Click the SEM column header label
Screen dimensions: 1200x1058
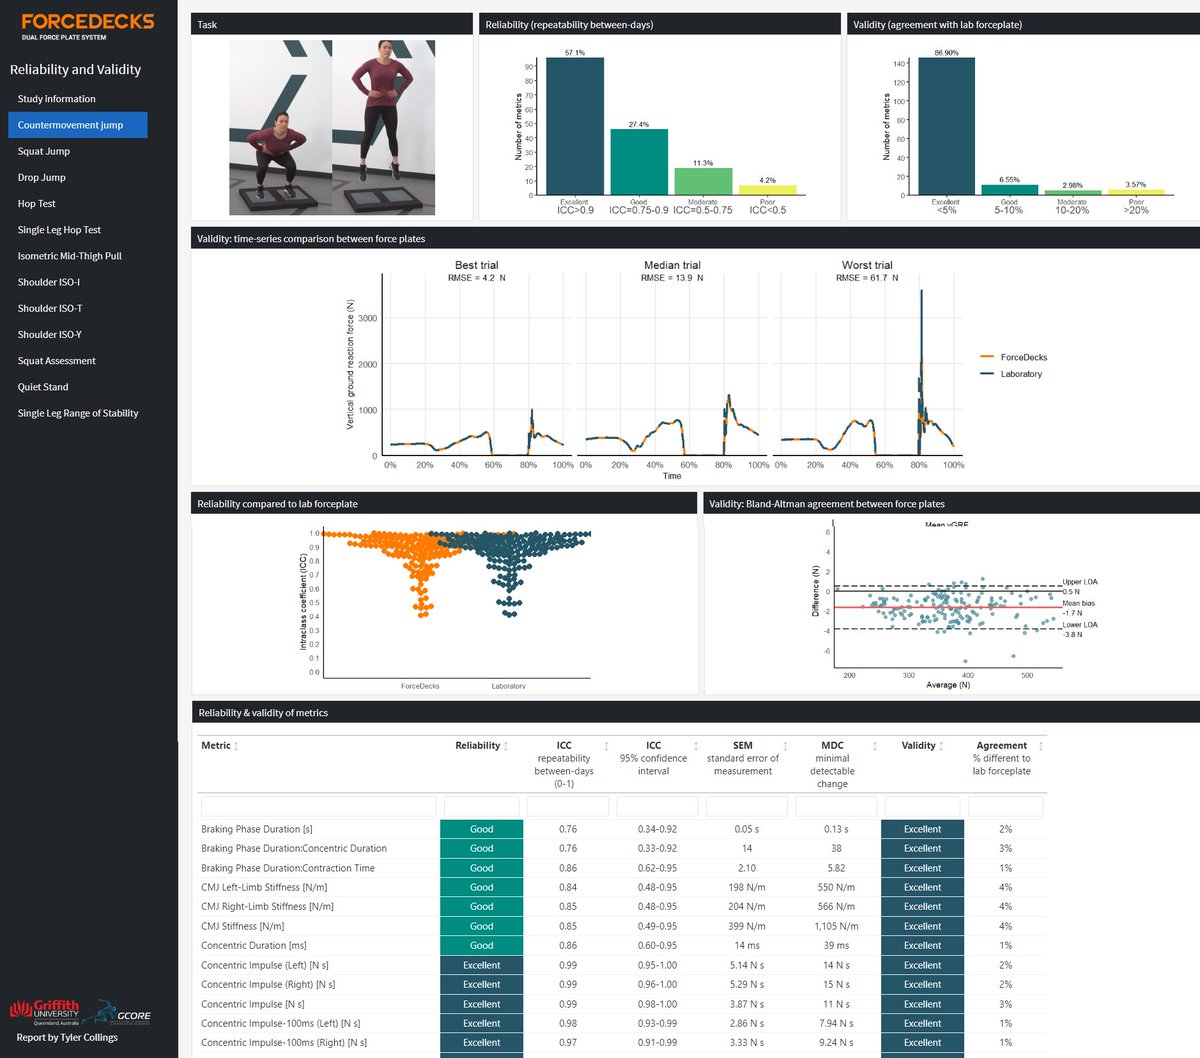[x=743, y=746]
